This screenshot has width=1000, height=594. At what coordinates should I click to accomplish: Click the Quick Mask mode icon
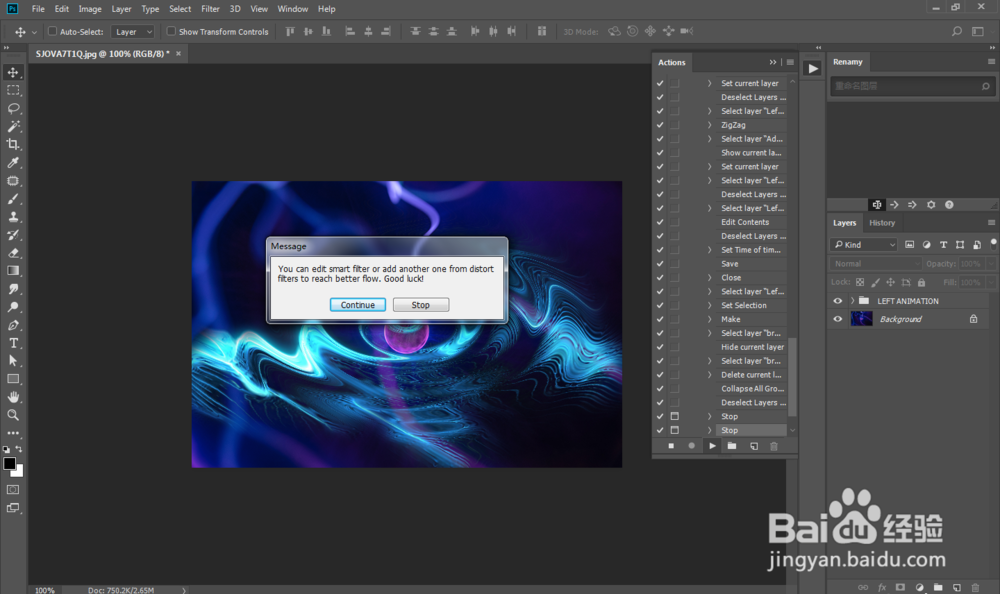13,489
